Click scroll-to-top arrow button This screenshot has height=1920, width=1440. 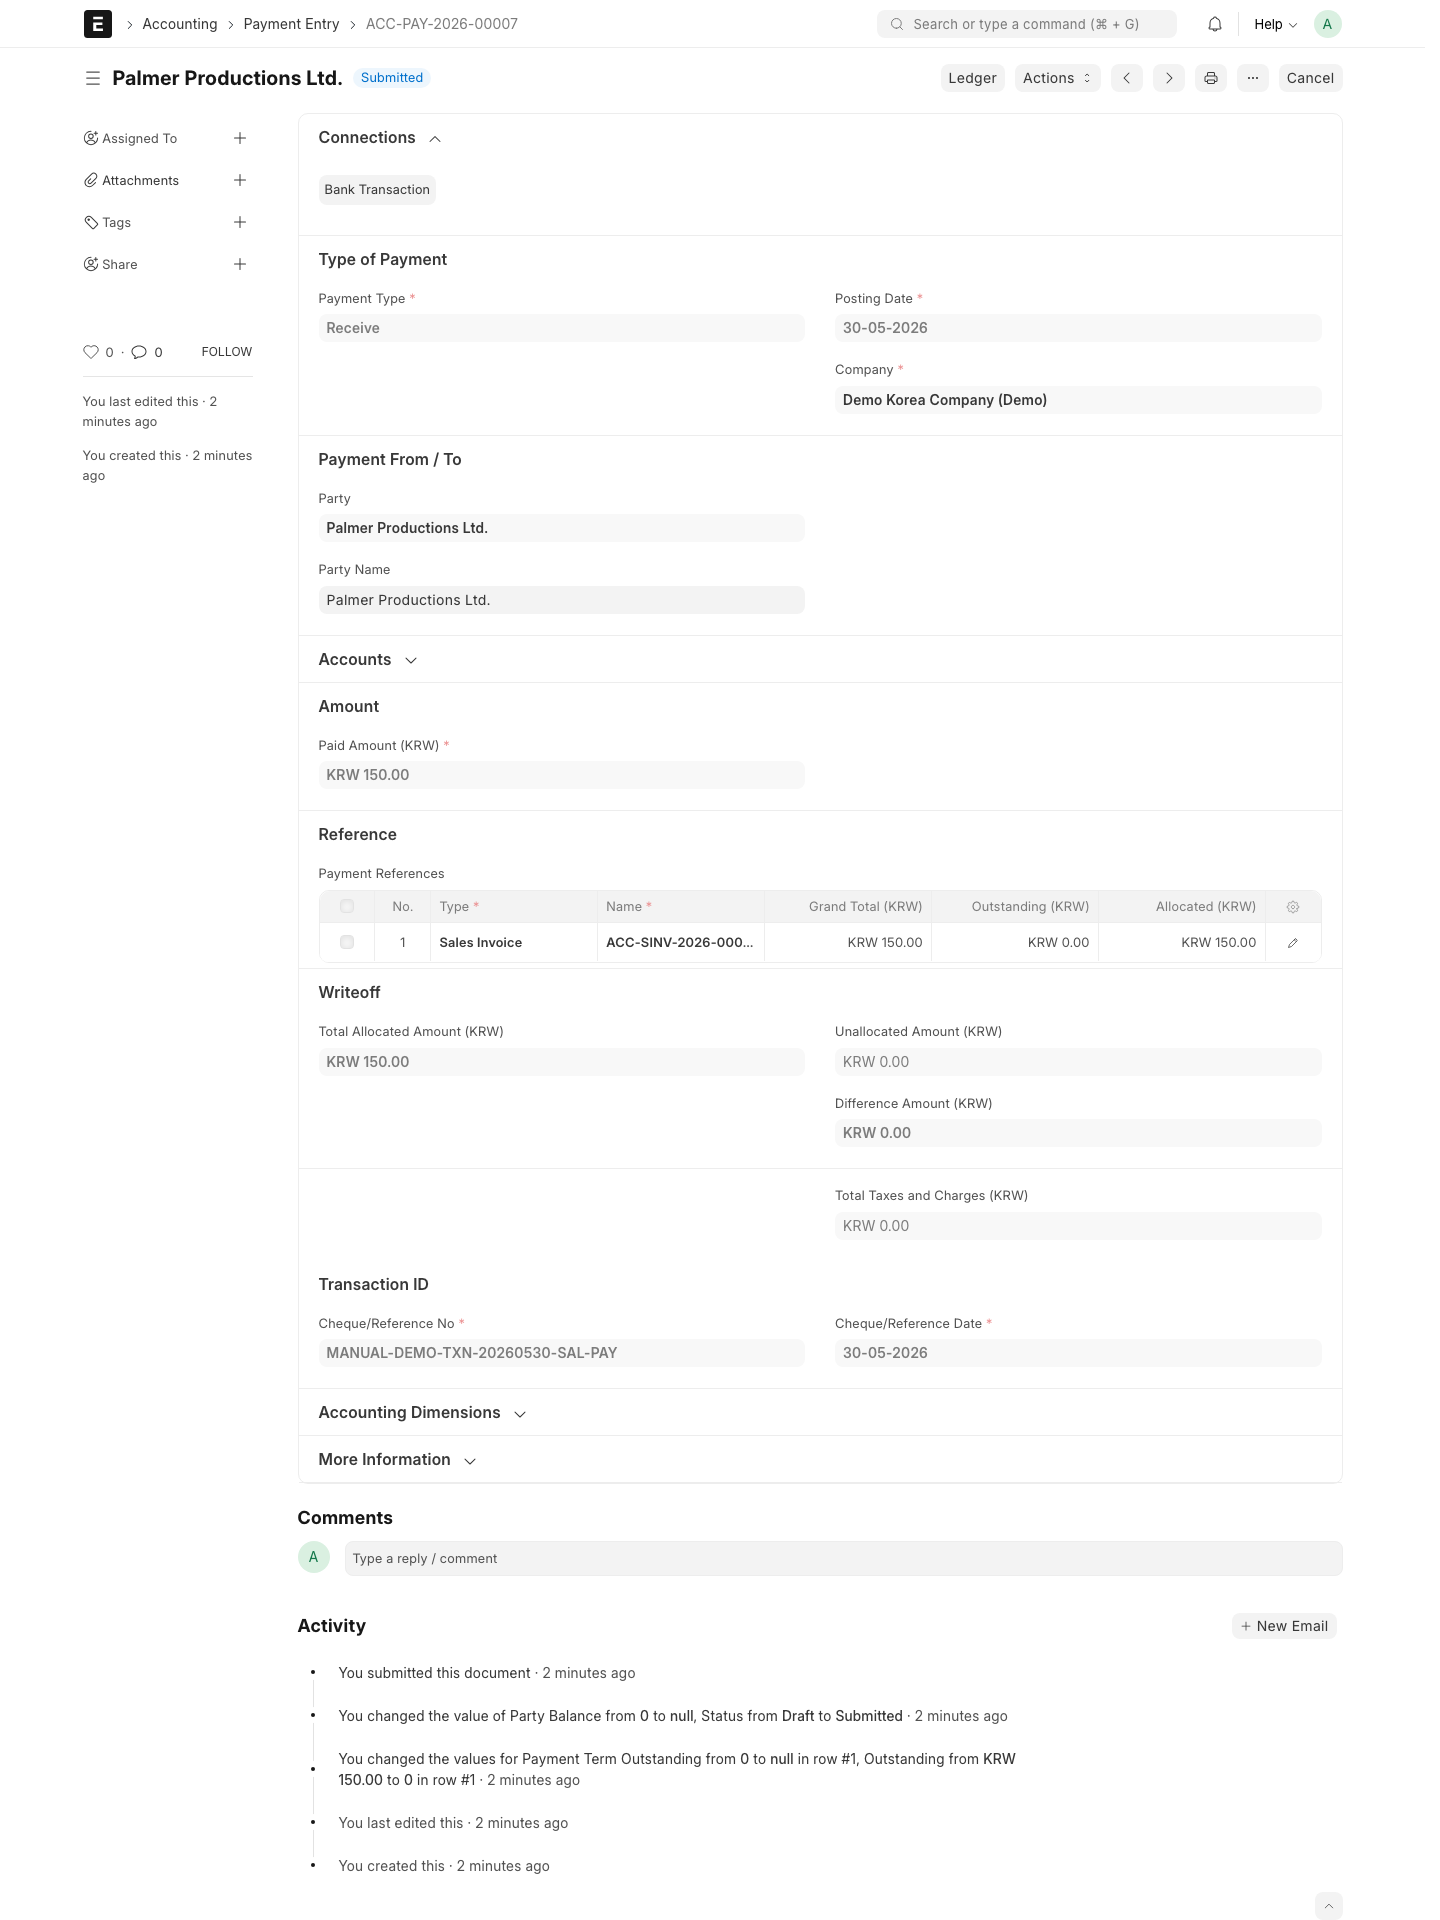(1328, 1906)
